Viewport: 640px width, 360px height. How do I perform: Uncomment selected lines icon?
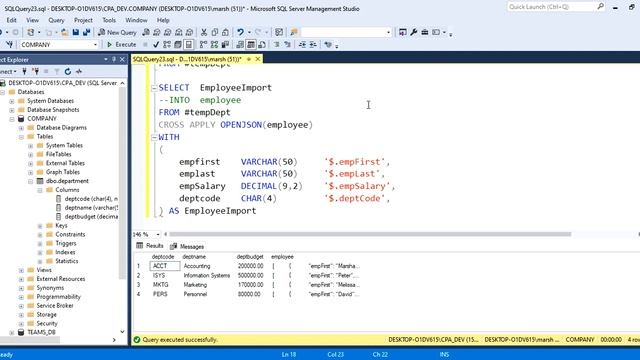pos(287,44)
